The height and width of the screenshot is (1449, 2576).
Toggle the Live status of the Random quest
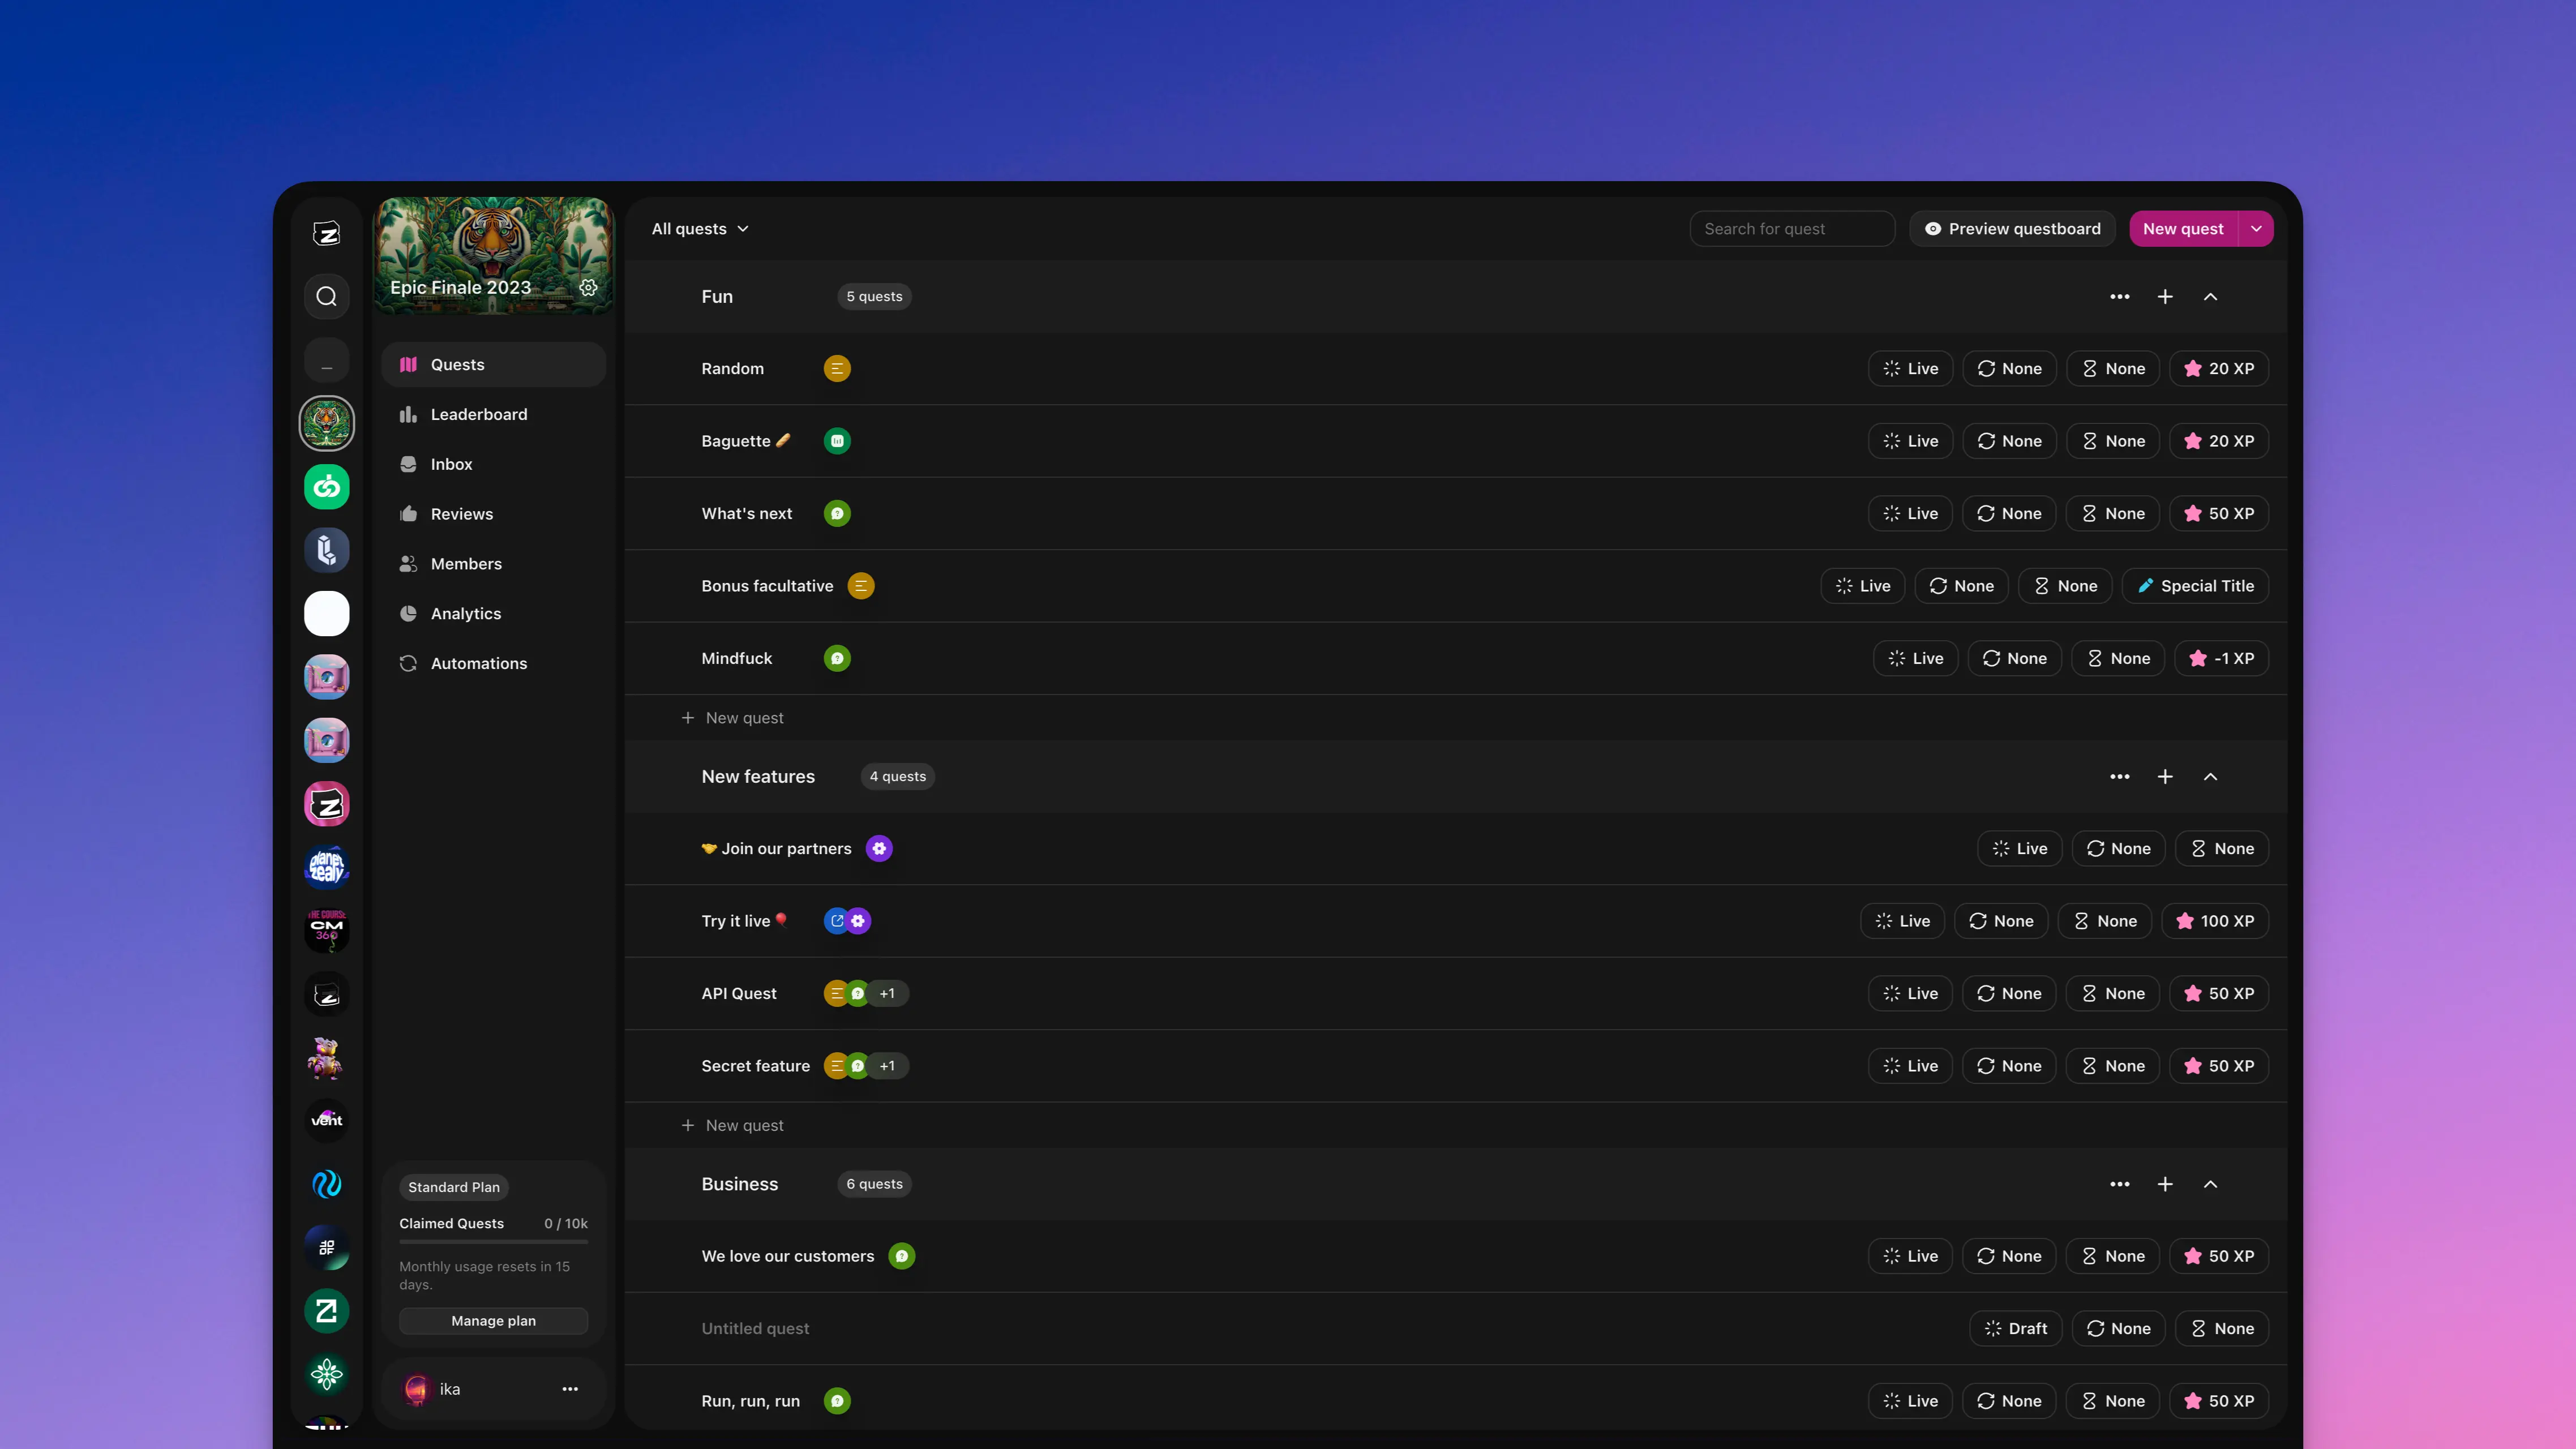[1910, 369]
